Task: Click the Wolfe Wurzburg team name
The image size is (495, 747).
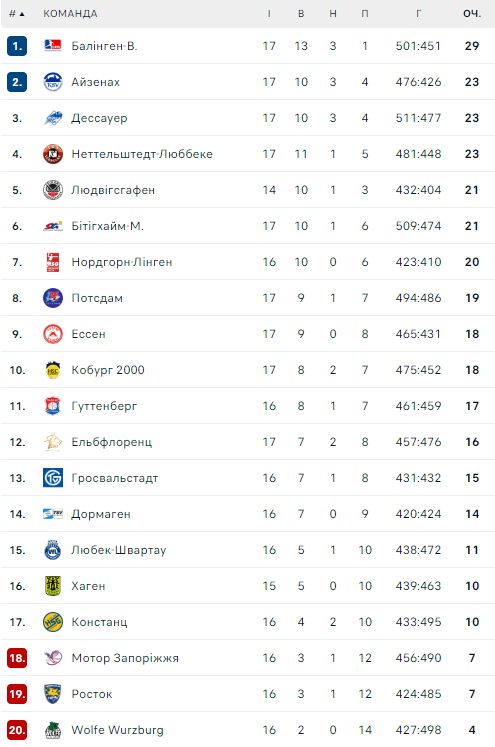Action: point(117,730)
